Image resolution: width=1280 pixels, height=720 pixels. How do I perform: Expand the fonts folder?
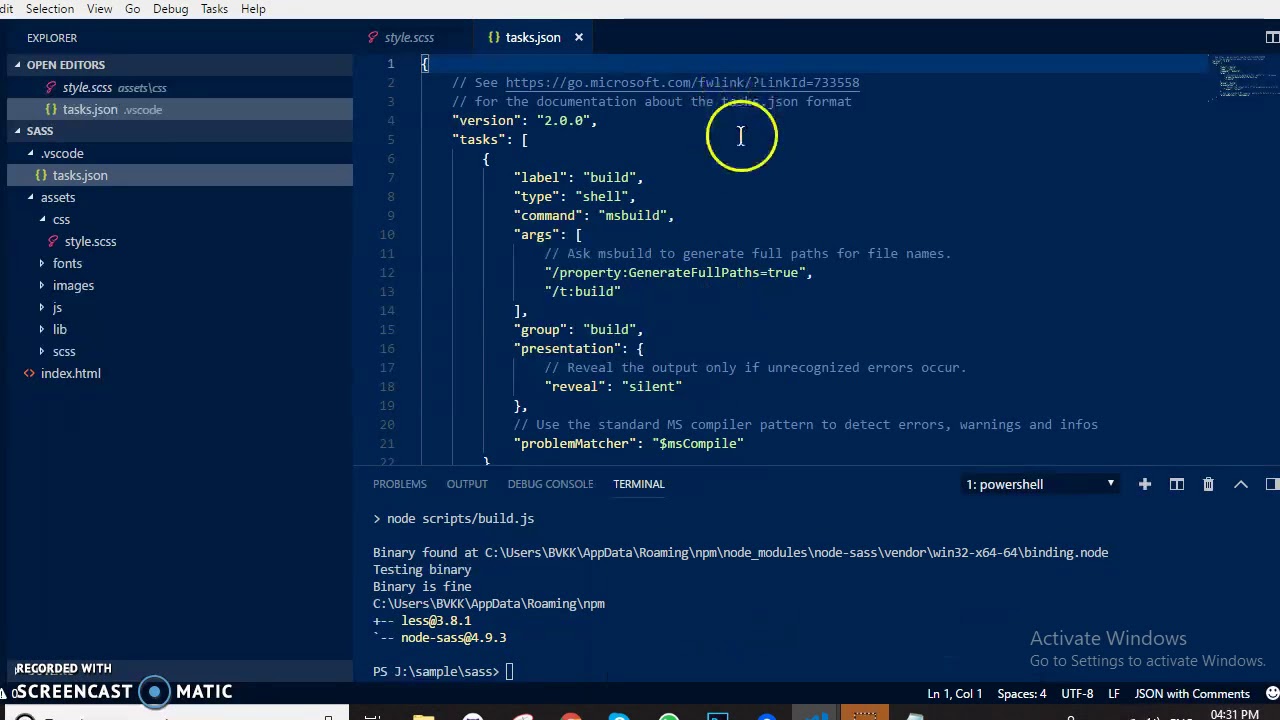tap(42, 263)
